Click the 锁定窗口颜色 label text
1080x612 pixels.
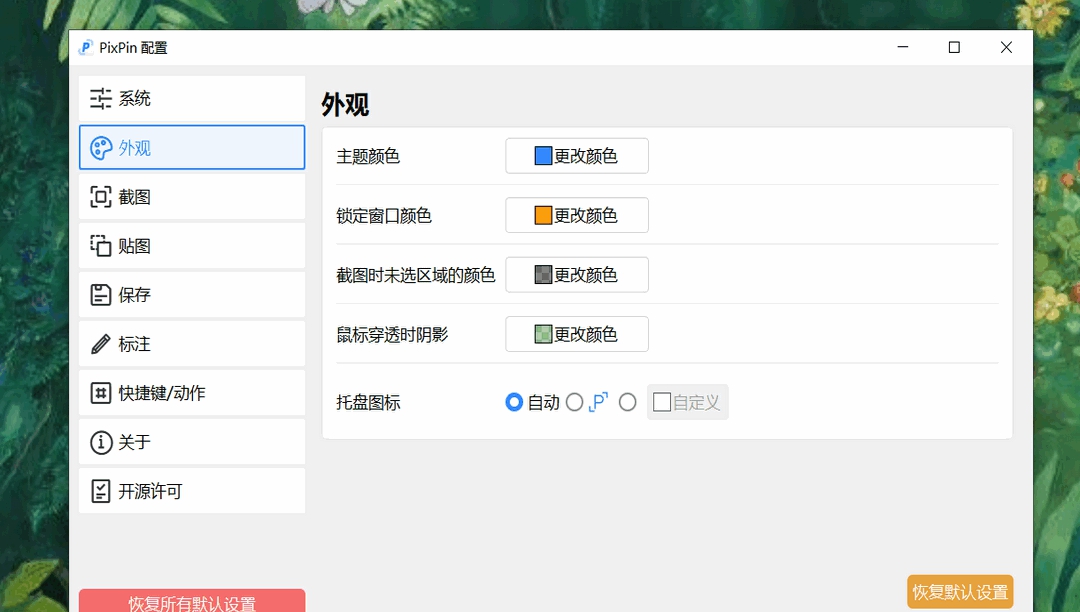tap(384, 215)
